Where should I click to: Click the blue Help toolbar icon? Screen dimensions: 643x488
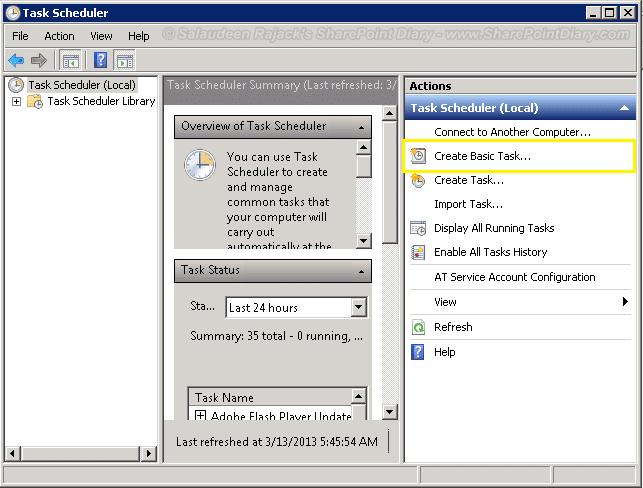tap(101, 60)
